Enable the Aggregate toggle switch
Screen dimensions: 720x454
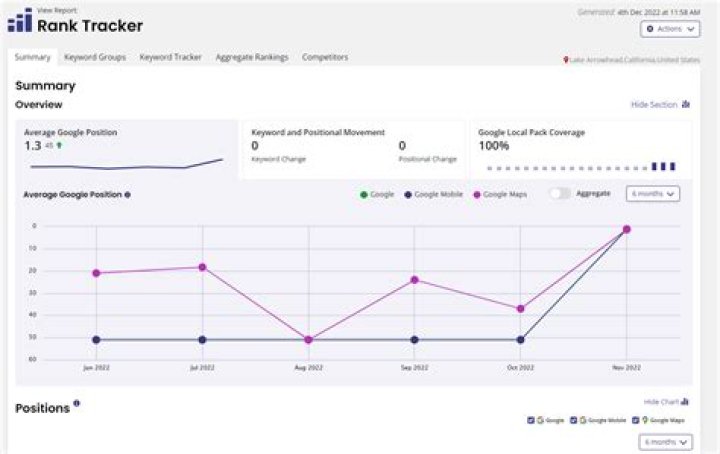tap(560, 194)
